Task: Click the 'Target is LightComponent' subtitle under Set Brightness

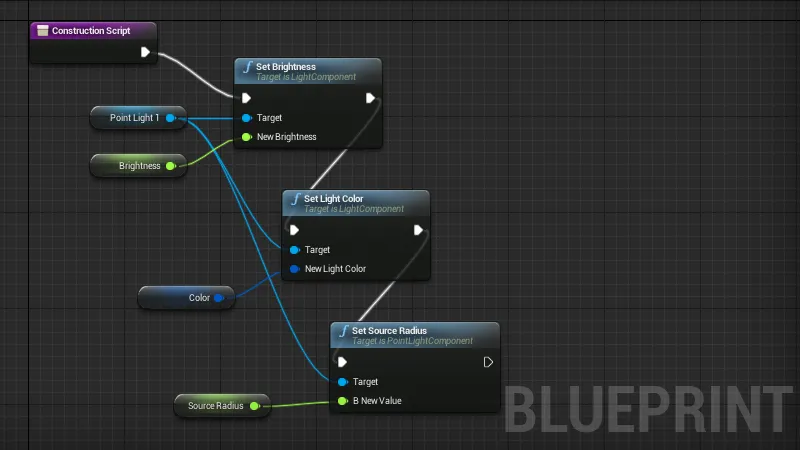Action: click(306, 77)
